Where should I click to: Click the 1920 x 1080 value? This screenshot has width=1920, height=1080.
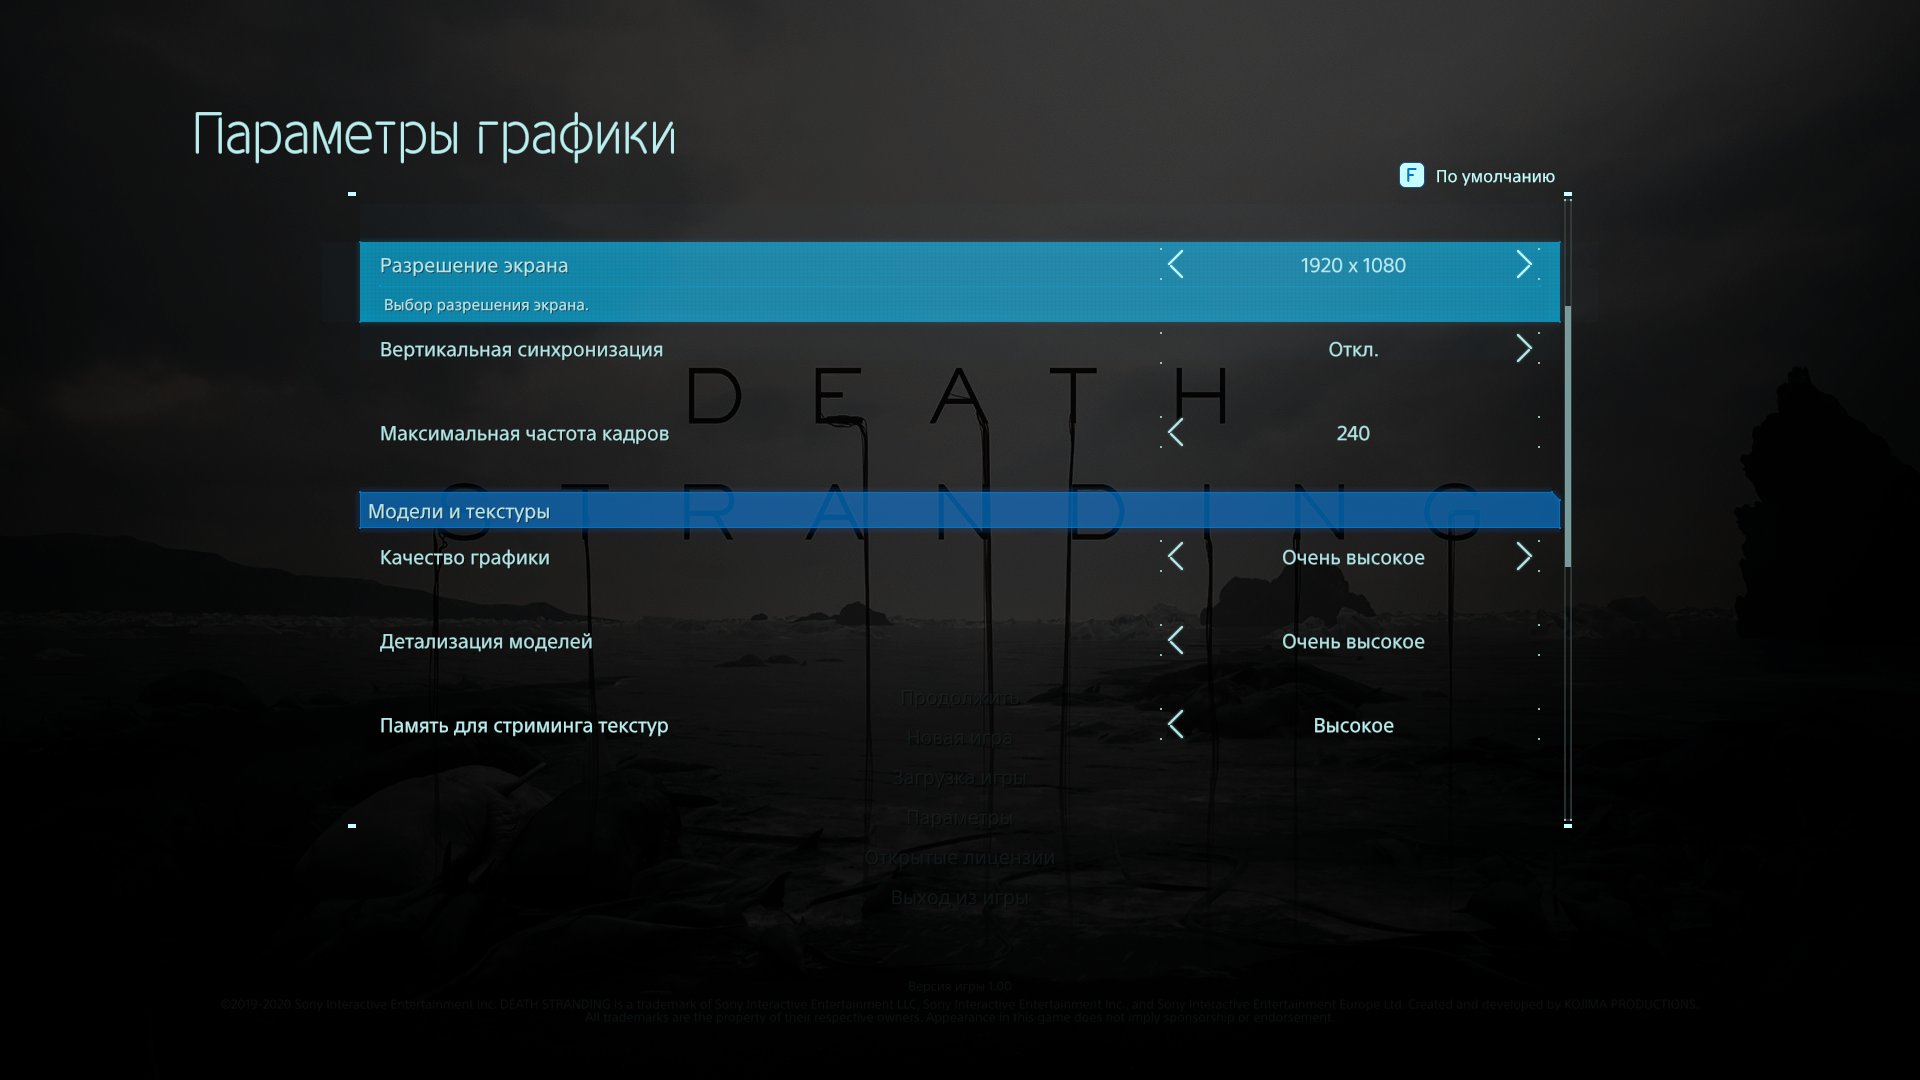1353,266
